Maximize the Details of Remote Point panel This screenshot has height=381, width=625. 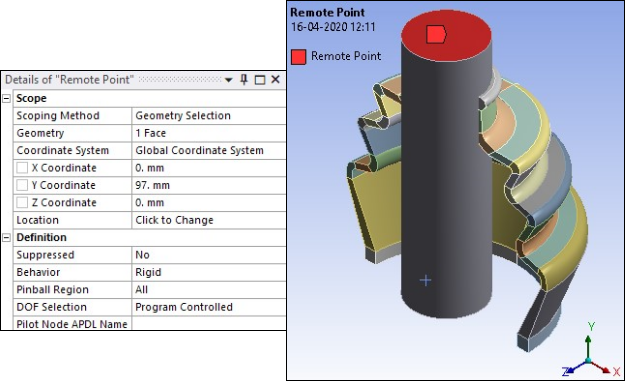[259, 80]
